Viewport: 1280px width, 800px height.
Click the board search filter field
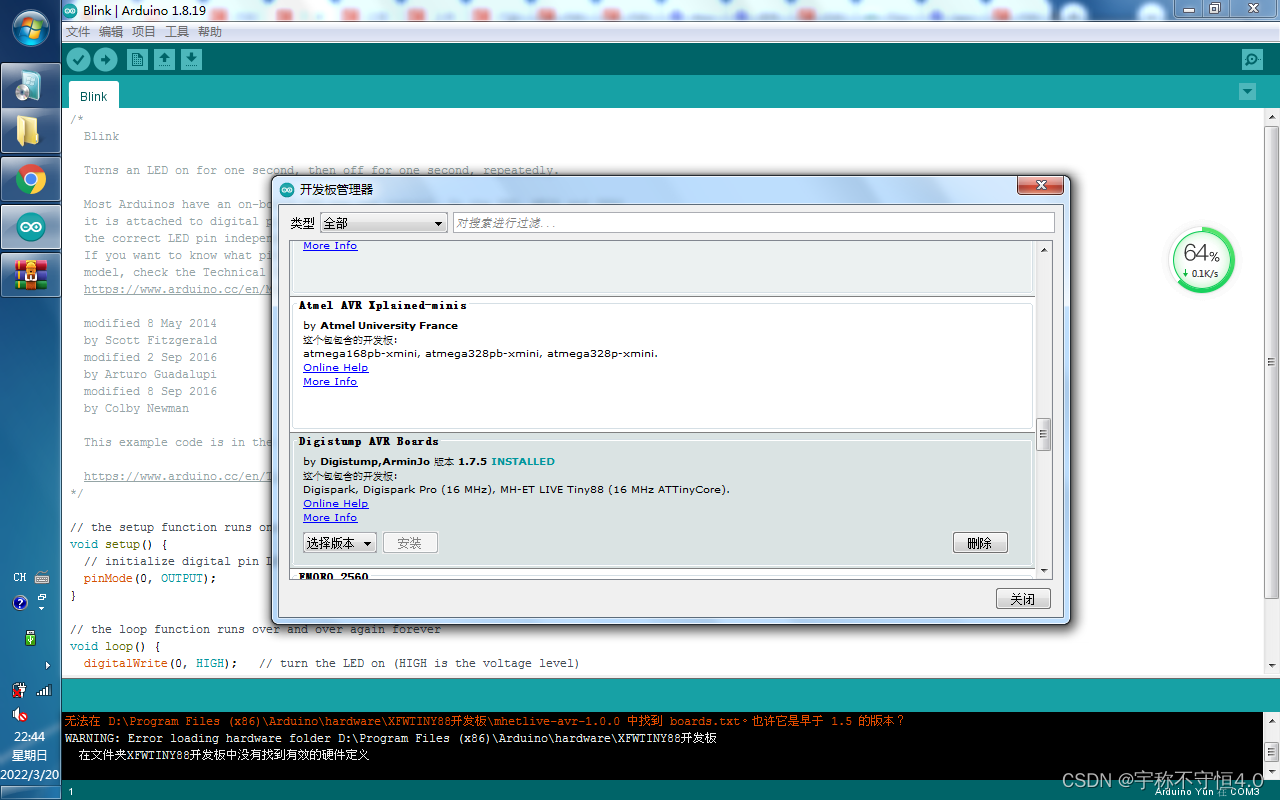pyautogui.click(x=753, y=223)
